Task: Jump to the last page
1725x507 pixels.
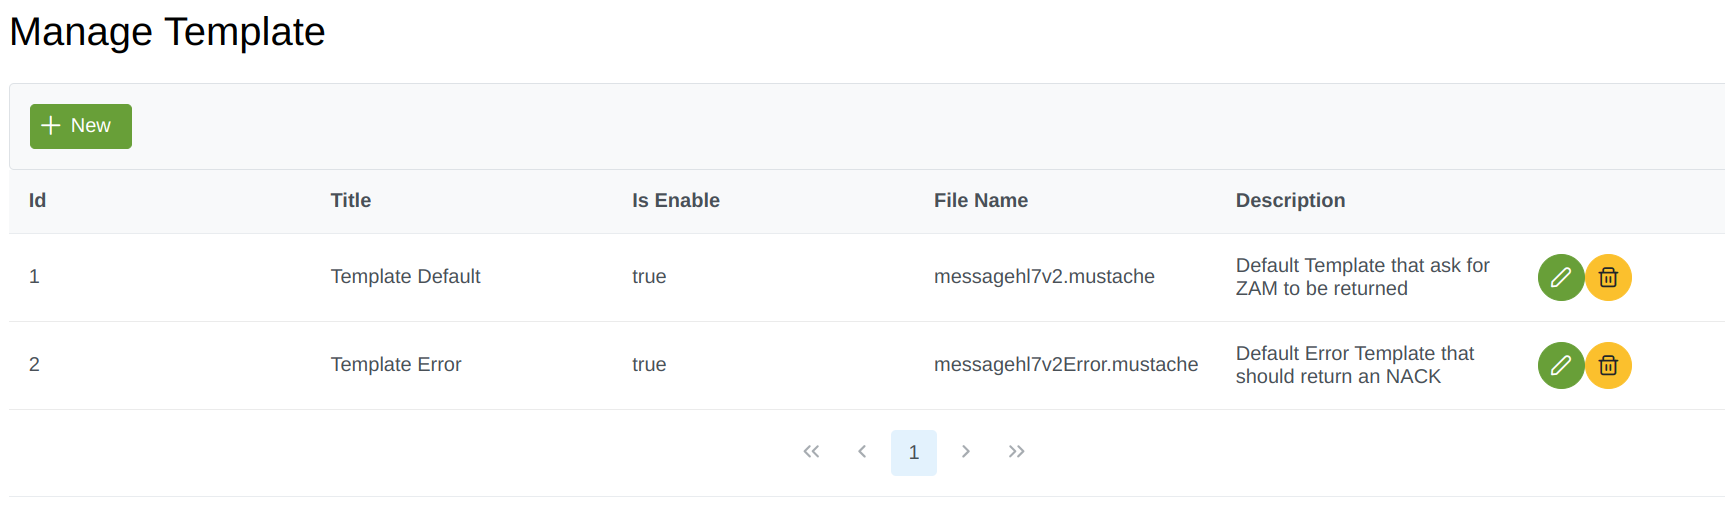Action: (1016, 452)
